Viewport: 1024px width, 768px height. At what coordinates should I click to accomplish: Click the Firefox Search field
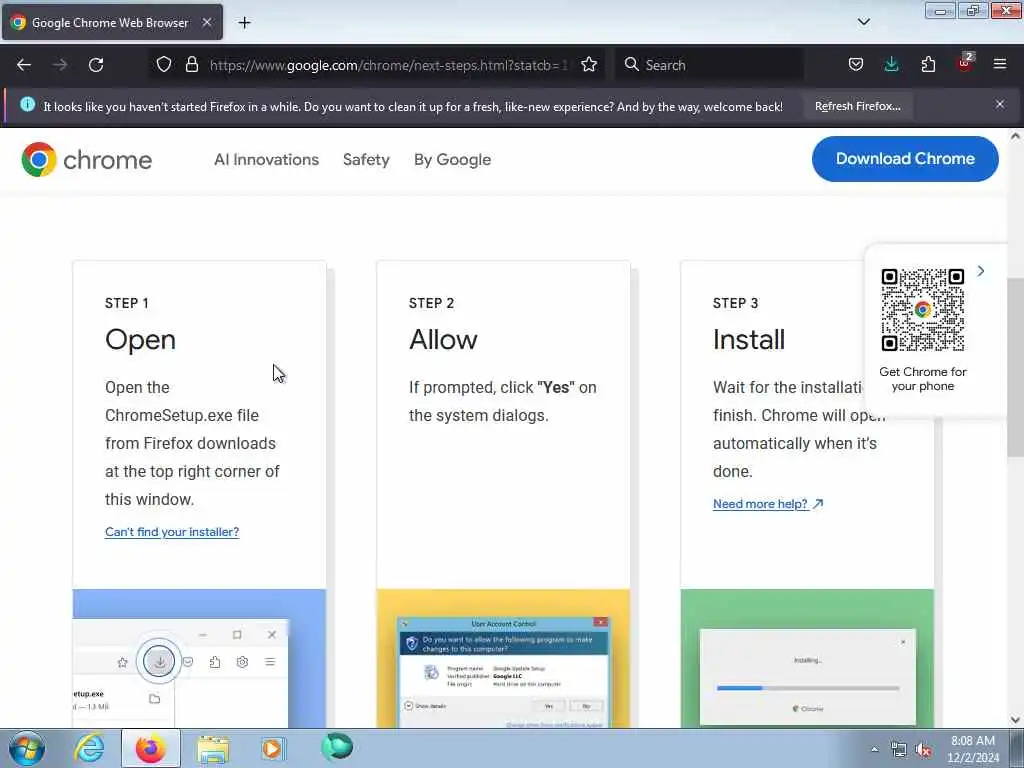pos(710,65)
